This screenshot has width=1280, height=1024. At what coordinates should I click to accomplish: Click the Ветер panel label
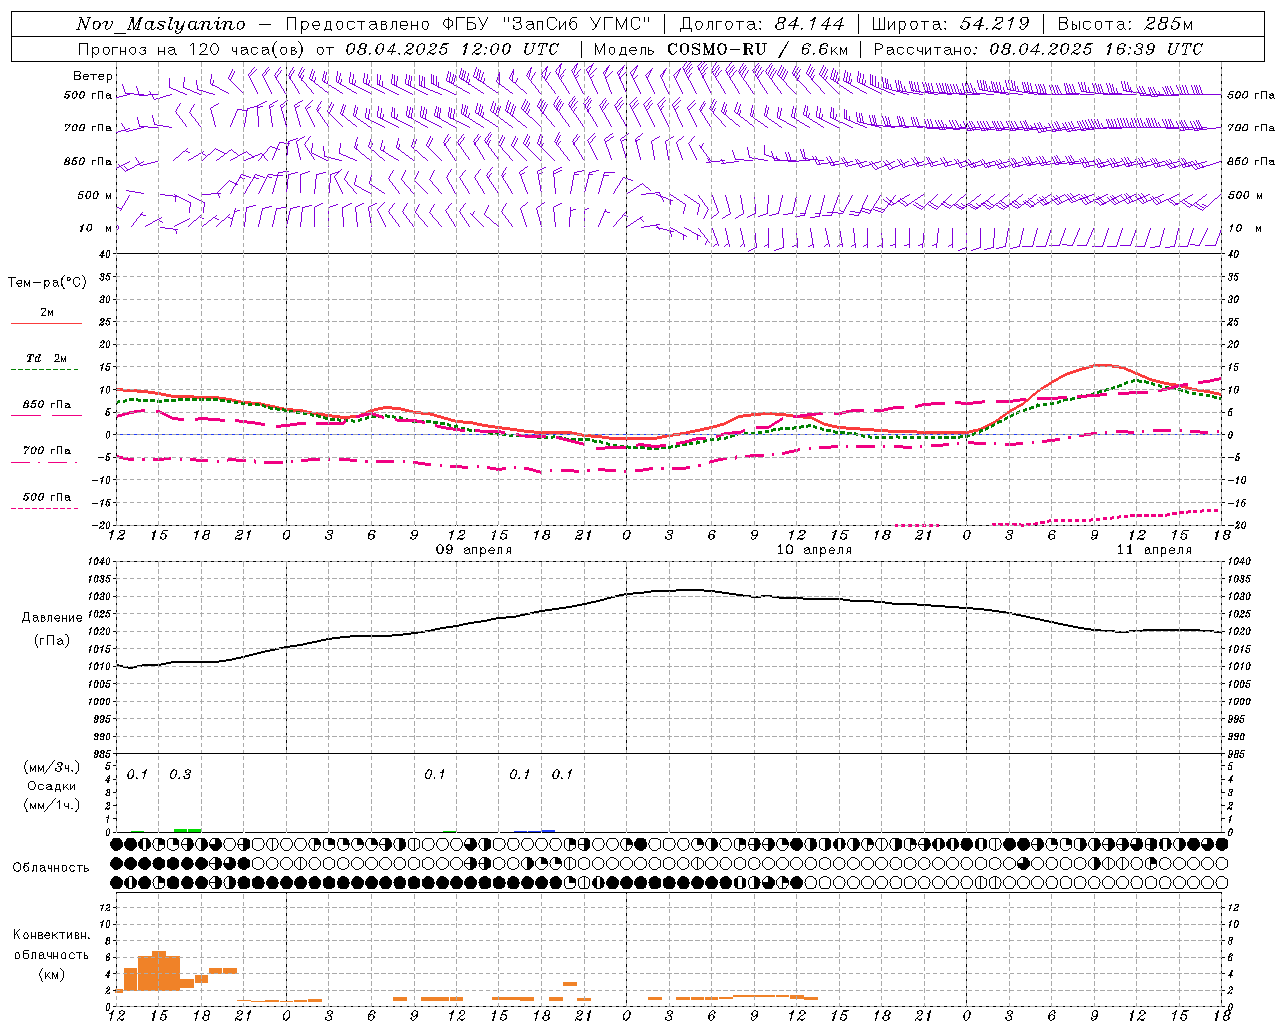pos(92,76)
